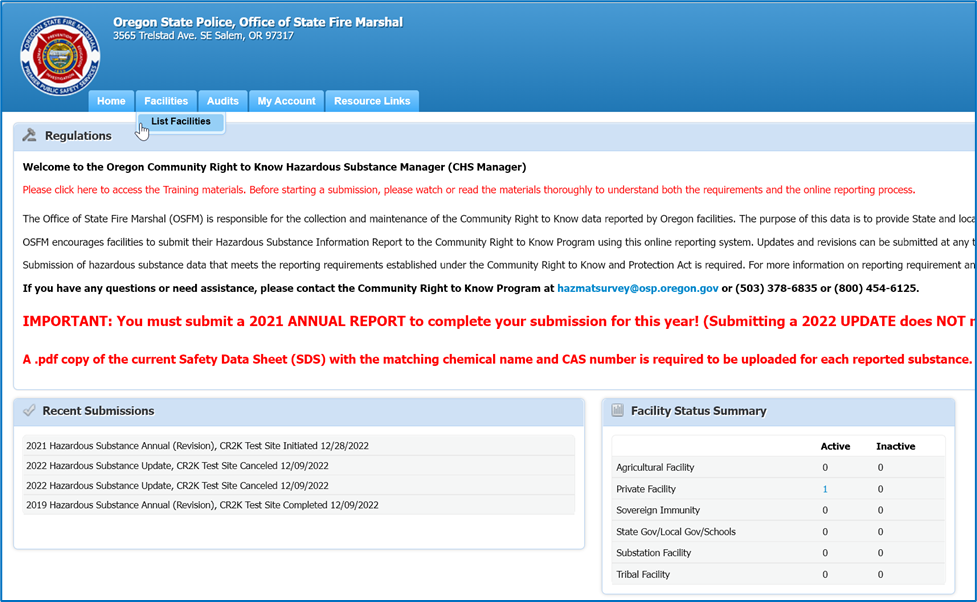Open the Facilities menu tab
The width and height of the screenshot is (977, 602).
coord(166,101)
